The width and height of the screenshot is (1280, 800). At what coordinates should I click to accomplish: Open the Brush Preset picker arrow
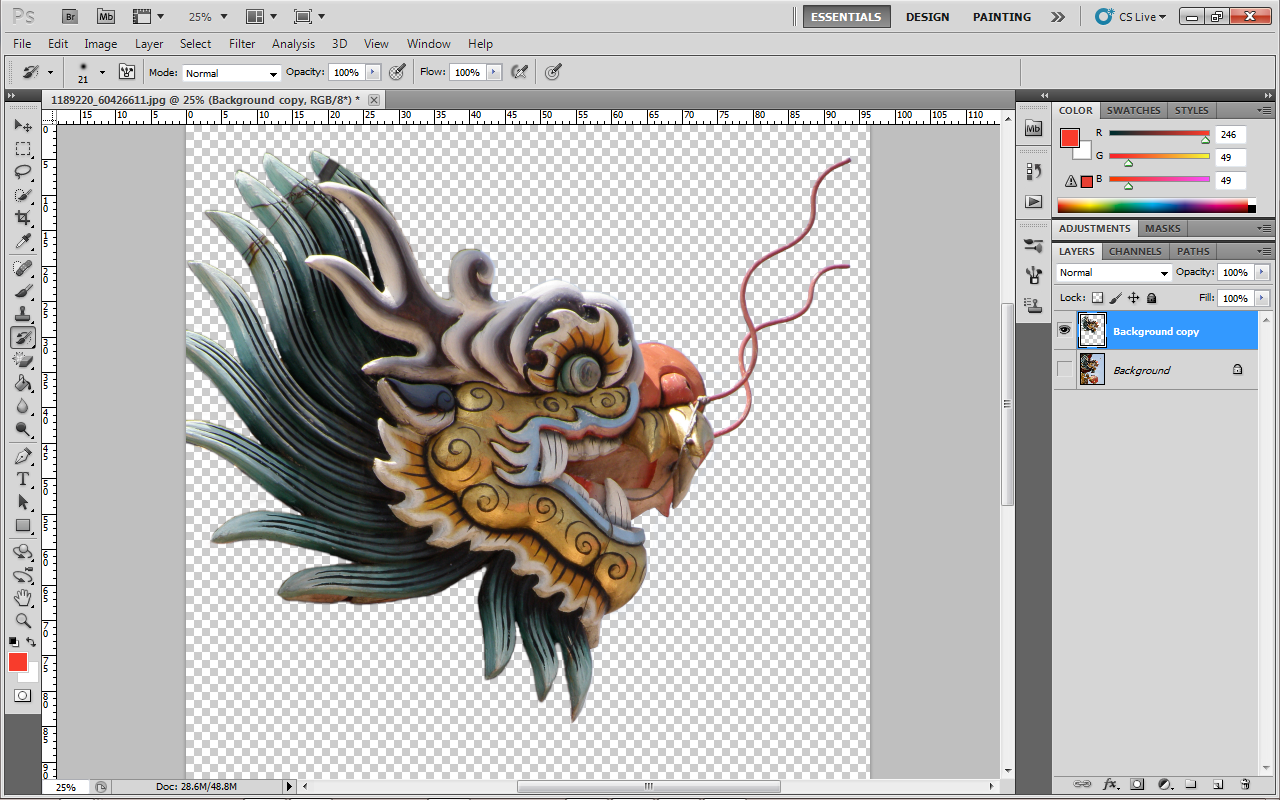coord(102,72)
